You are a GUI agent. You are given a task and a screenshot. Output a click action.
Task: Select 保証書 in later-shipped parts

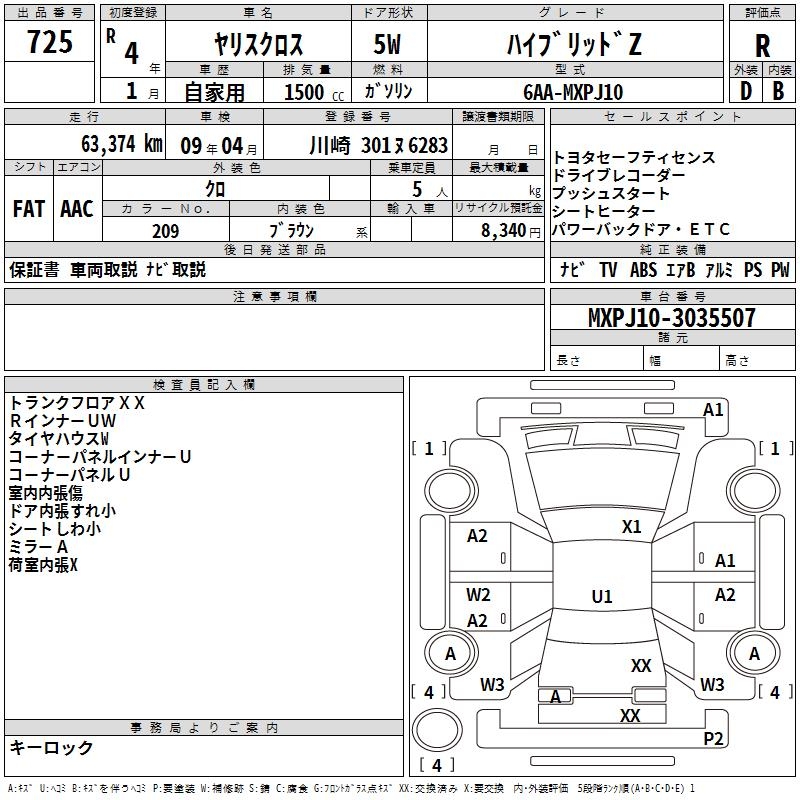click(x=34, y=269)
